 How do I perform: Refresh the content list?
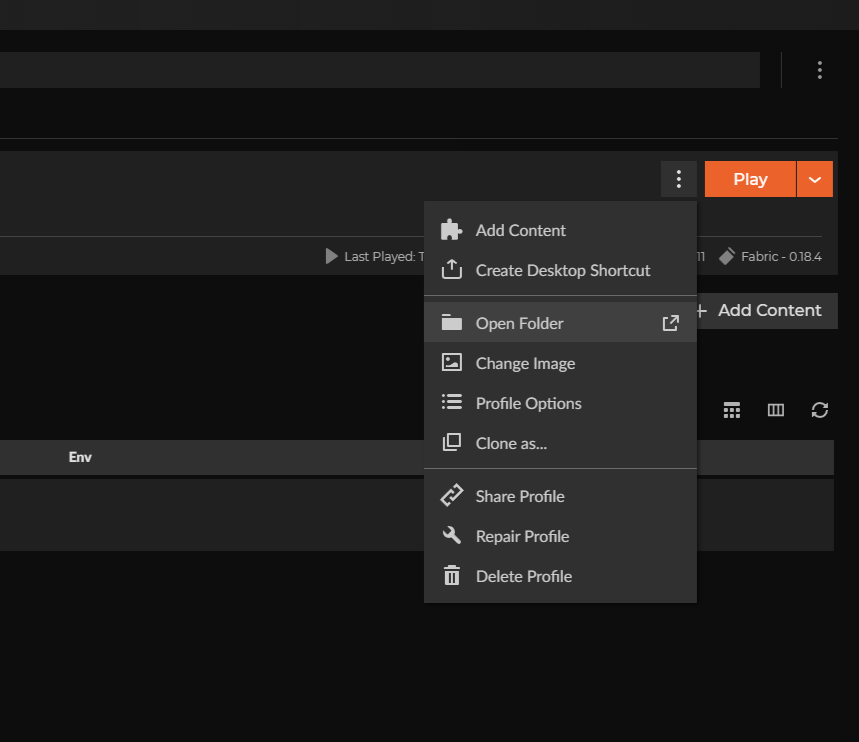tap(820, 410)
